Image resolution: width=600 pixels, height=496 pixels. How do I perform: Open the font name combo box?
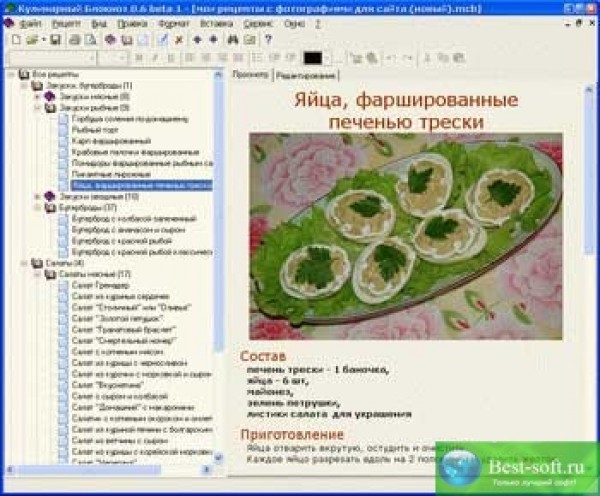[x=51, y=58]
